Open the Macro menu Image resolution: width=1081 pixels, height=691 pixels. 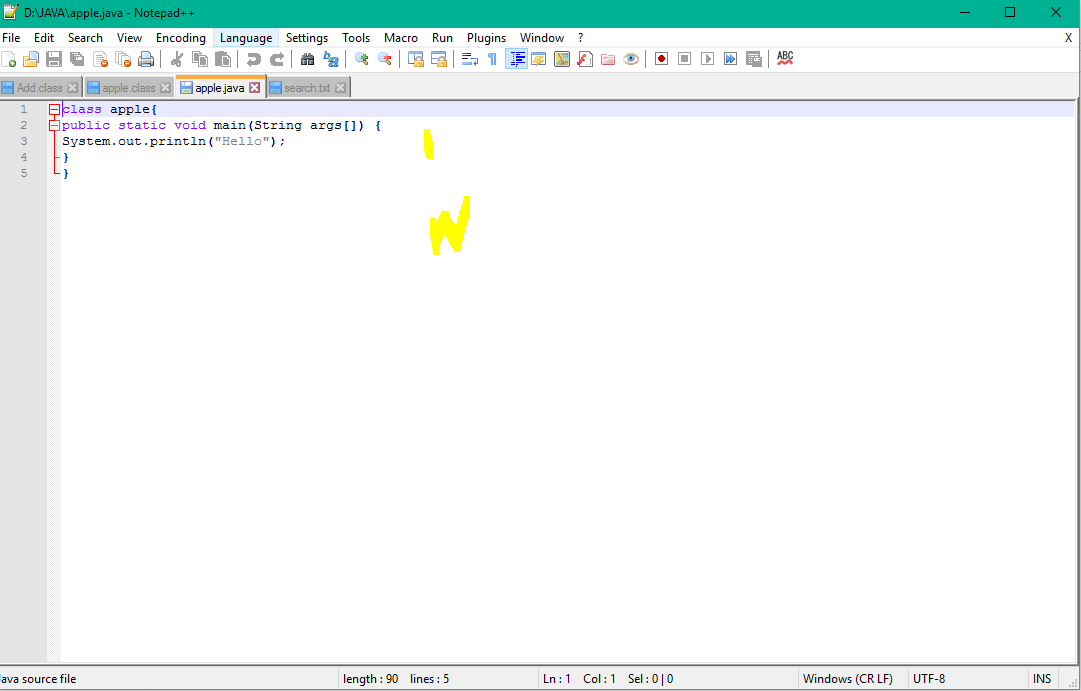point(401,37)
